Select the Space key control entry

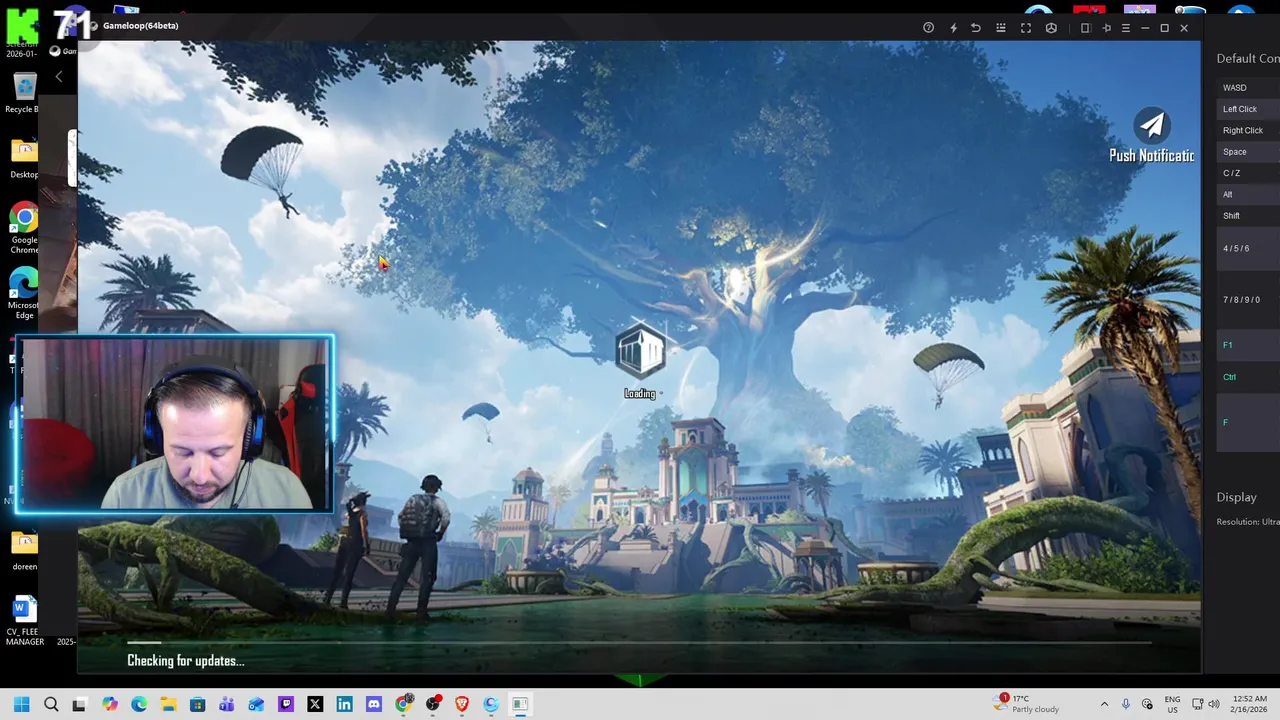pyautogui.click(x=1248, y=152)
